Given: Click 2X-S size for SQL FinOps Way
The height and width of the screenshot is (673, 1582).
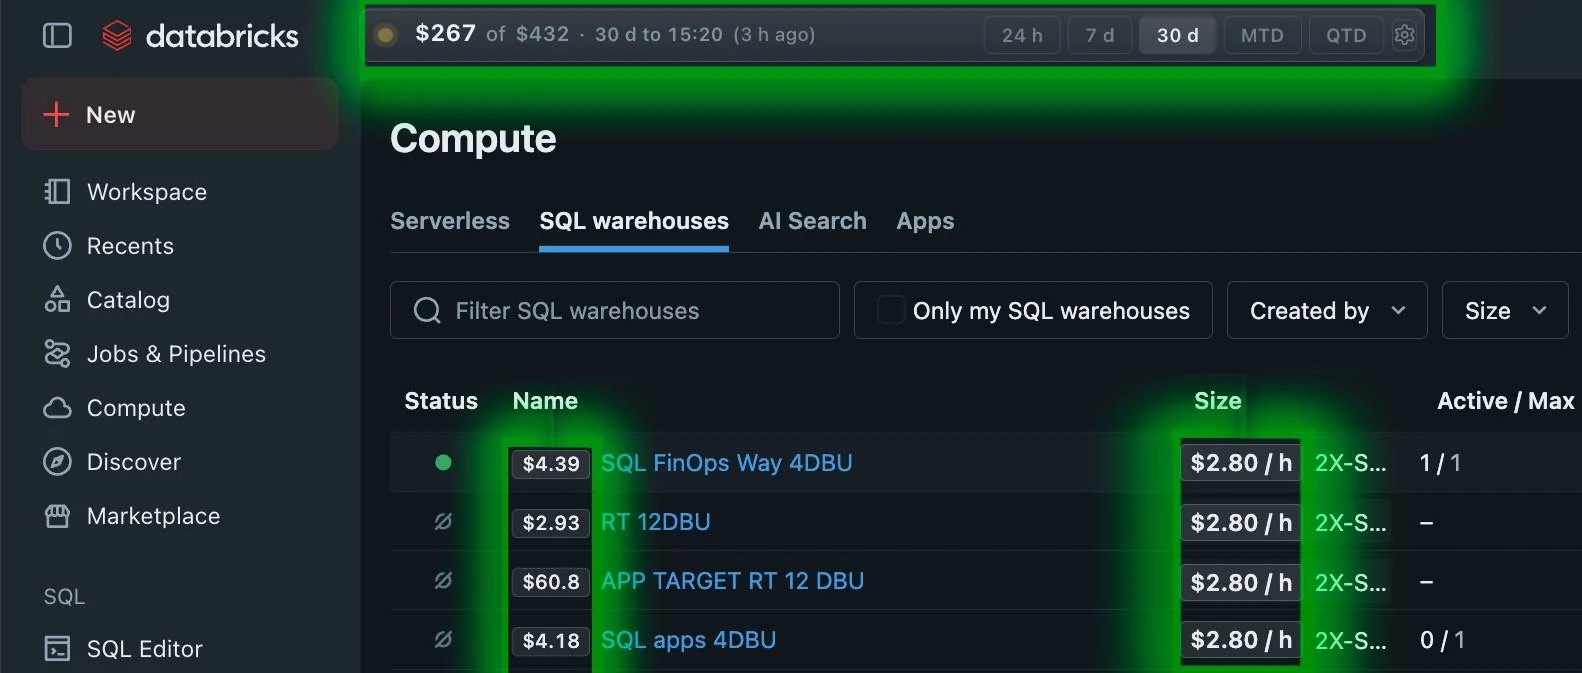Looking at the screenshot, I should (1350, 463).
